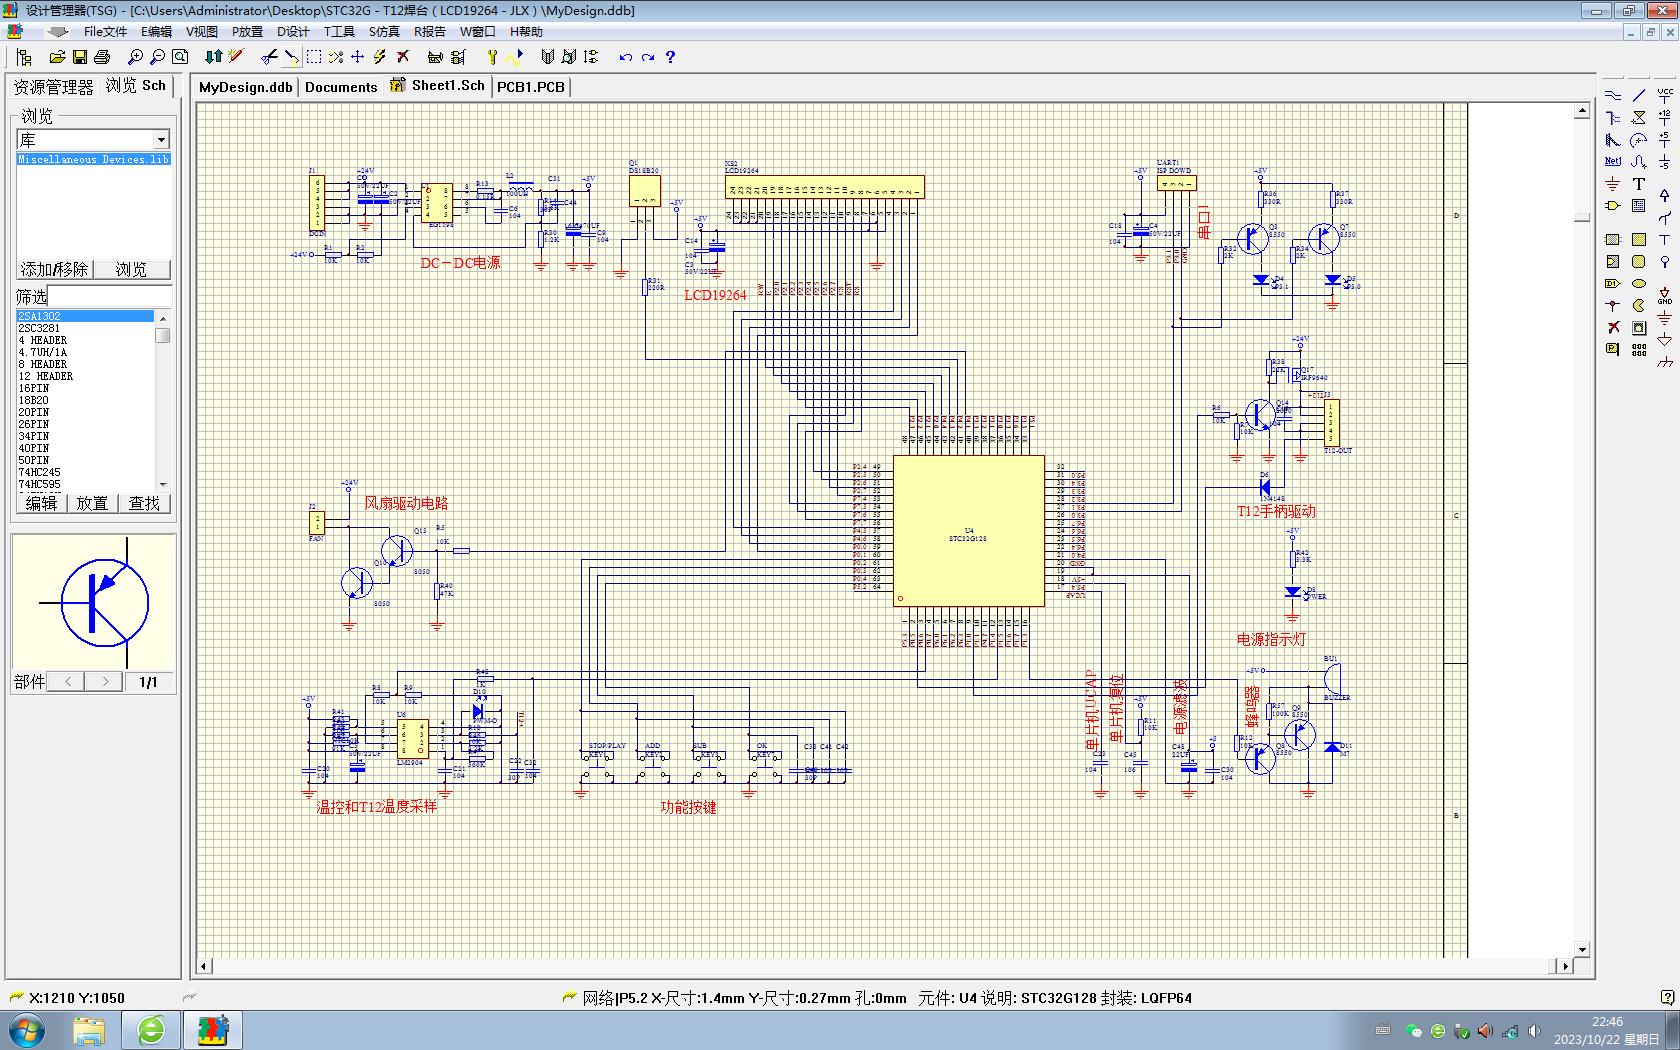
Task: Click the 浏览 library browse button
Action: pyautogui.click(x=131, y=269)
